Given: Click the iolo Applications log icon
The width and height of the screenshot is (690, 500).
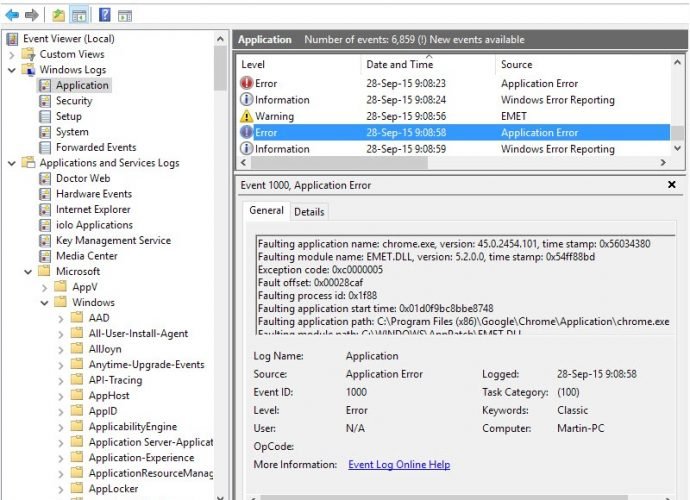Looking at the screenshot, I should coord(45,225).
